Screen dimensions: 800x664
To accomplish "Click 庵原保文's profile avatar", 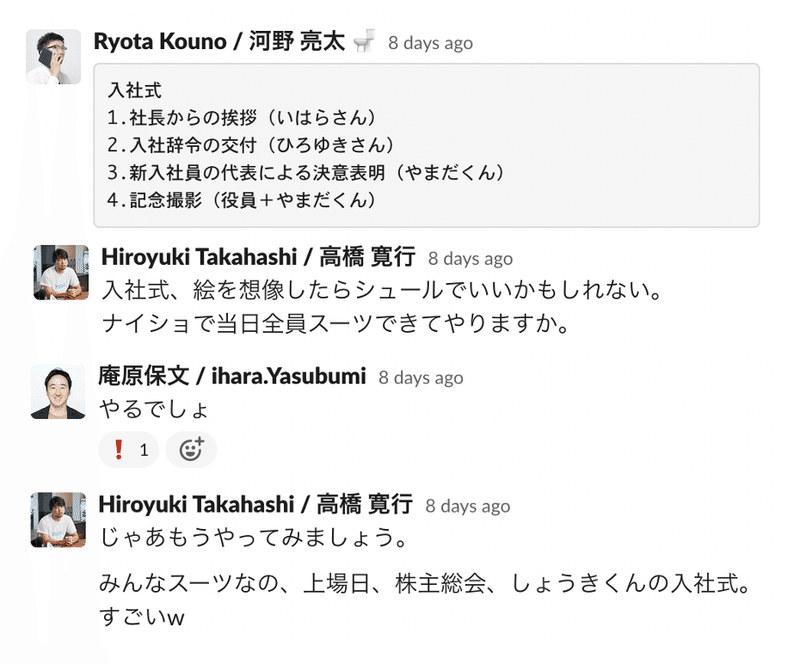I will [58, 391].
